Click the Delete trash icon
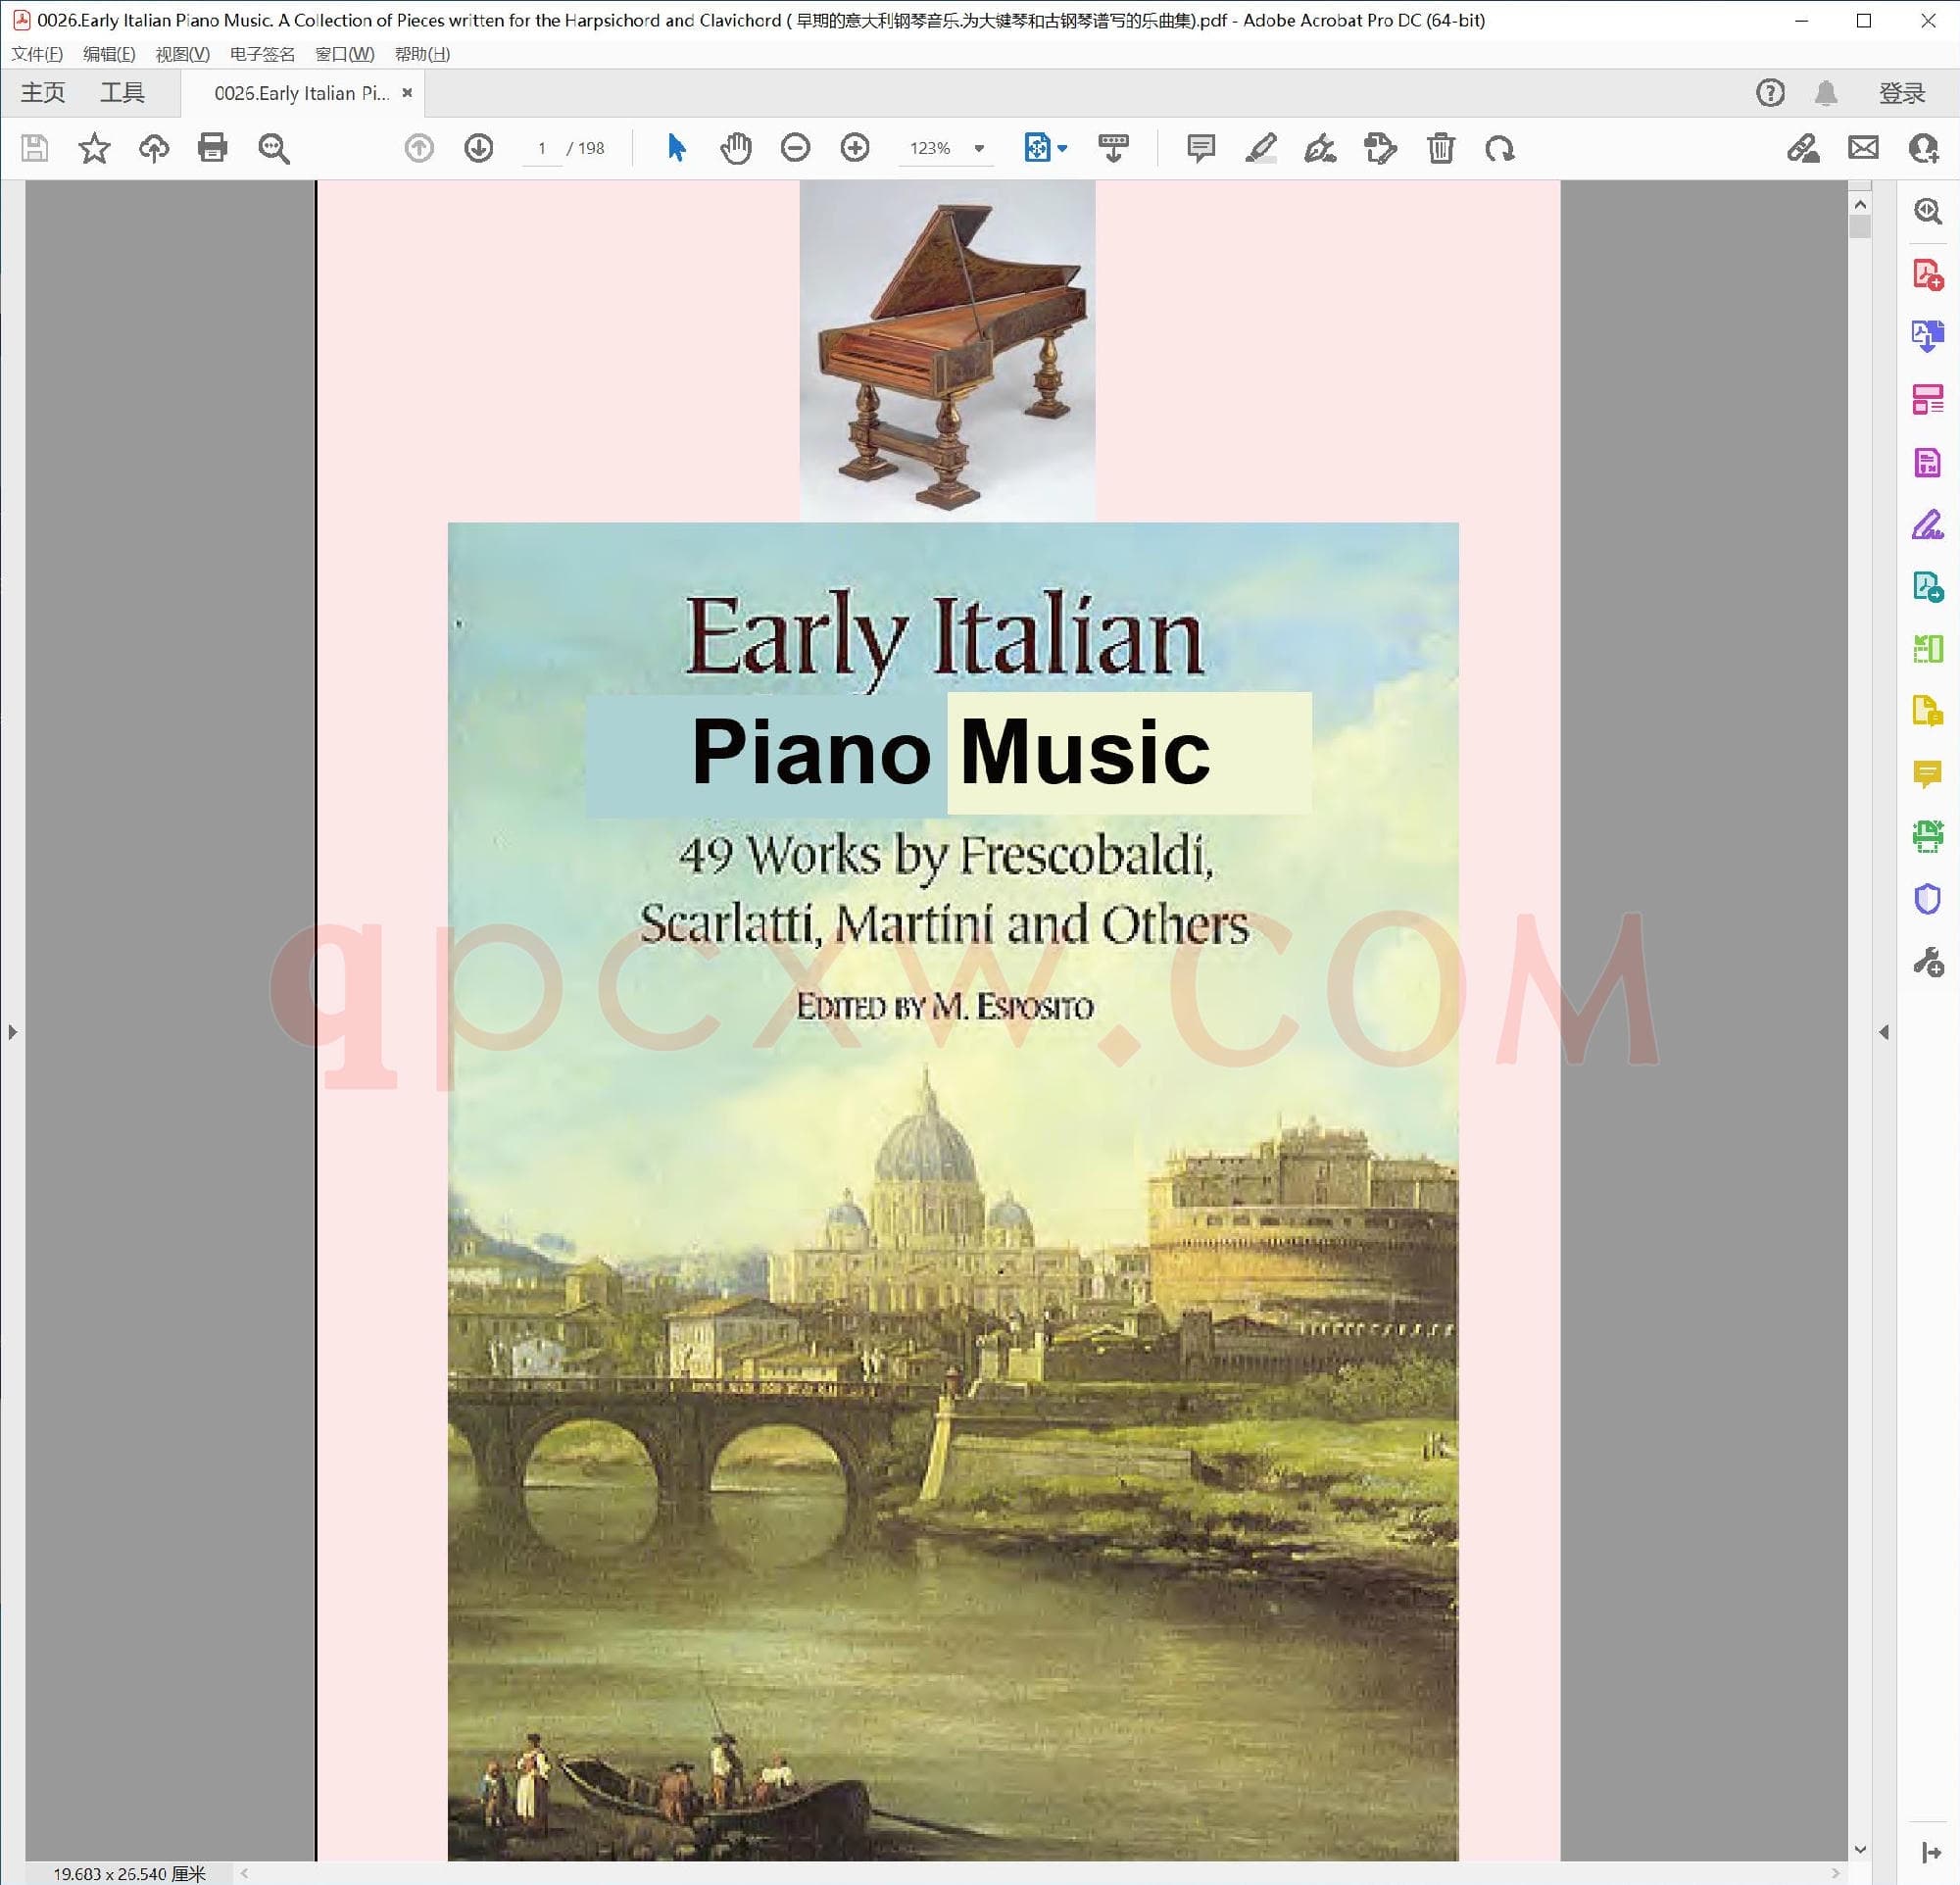Viewport: 1960px width, 1885px height. (x=1440, y=148)
